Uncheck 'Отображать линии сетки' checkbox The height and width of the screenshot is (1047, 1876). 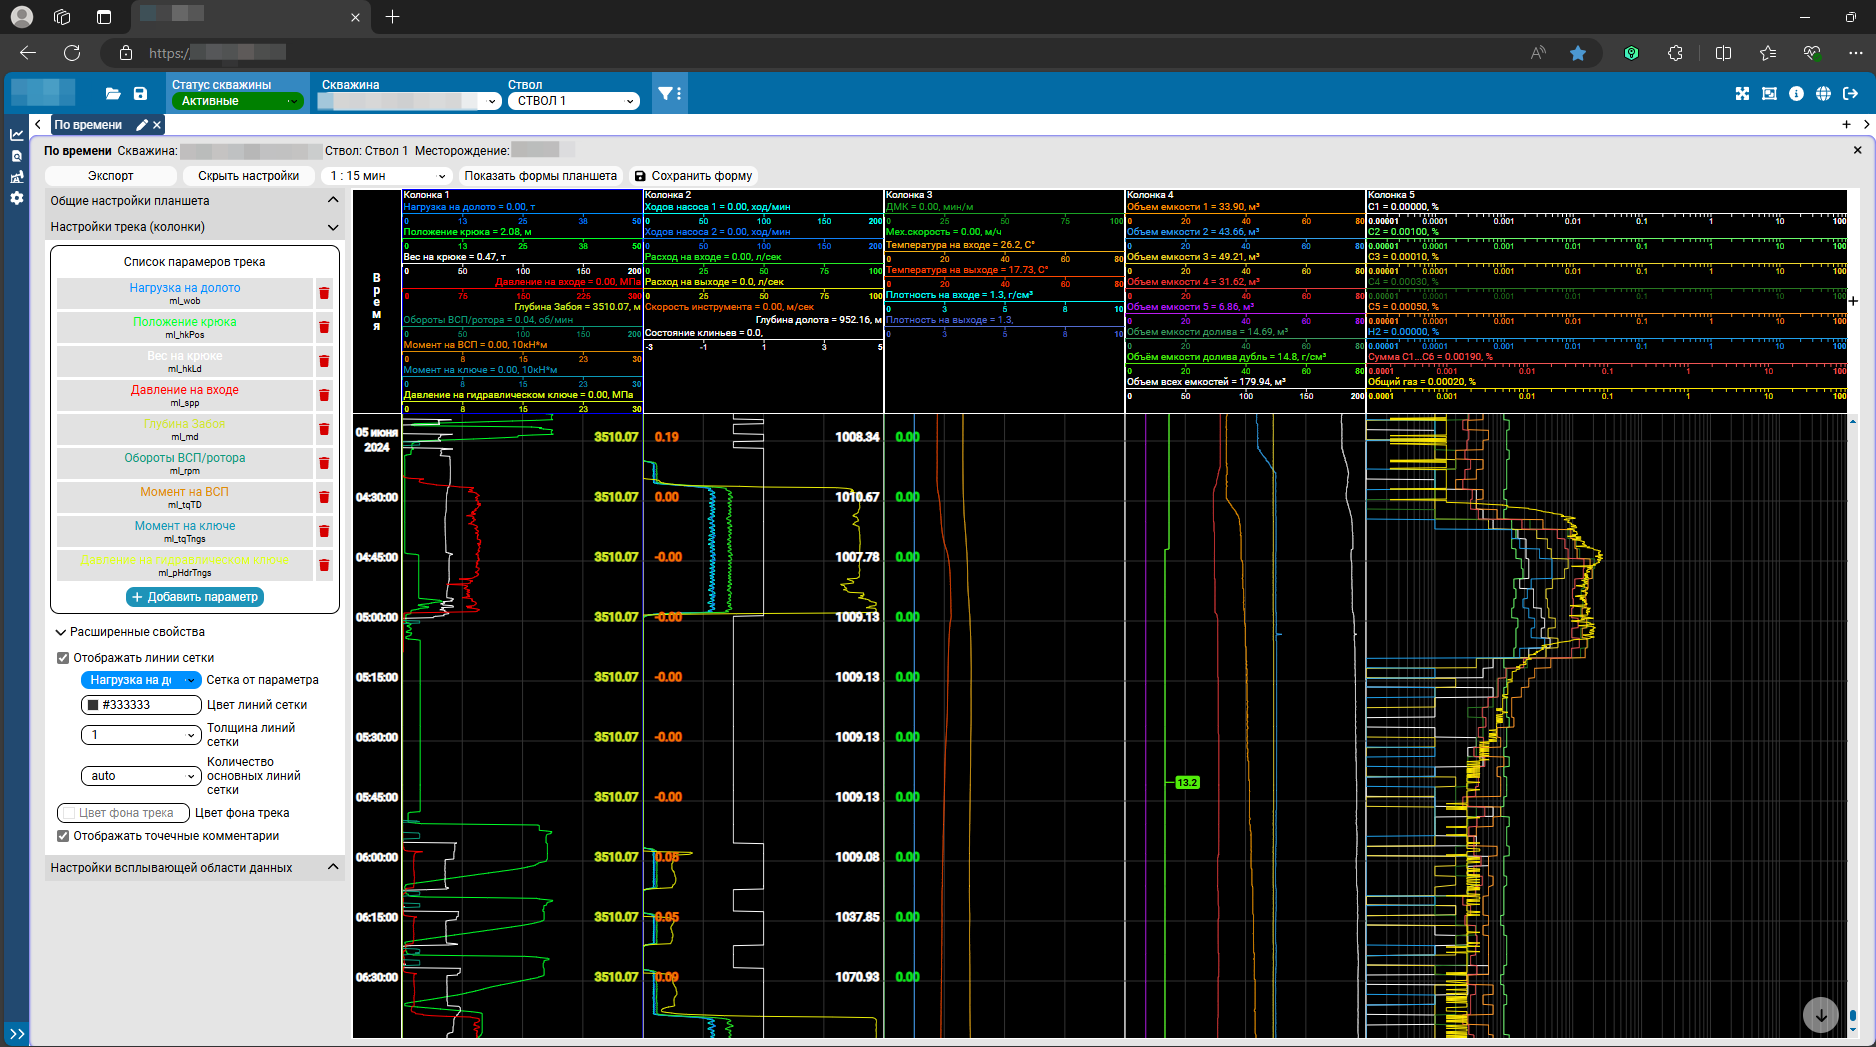coord(63,658)
